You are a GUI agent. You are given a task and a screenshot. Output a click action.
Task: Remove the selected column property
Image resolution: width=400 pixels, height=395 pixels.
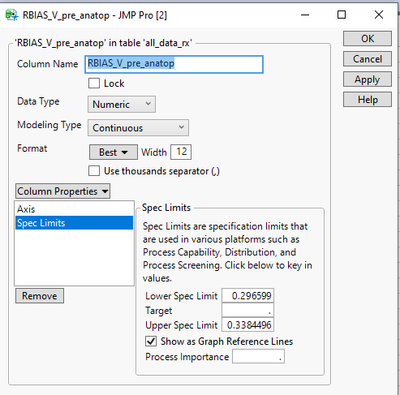(x=40, y=296)
